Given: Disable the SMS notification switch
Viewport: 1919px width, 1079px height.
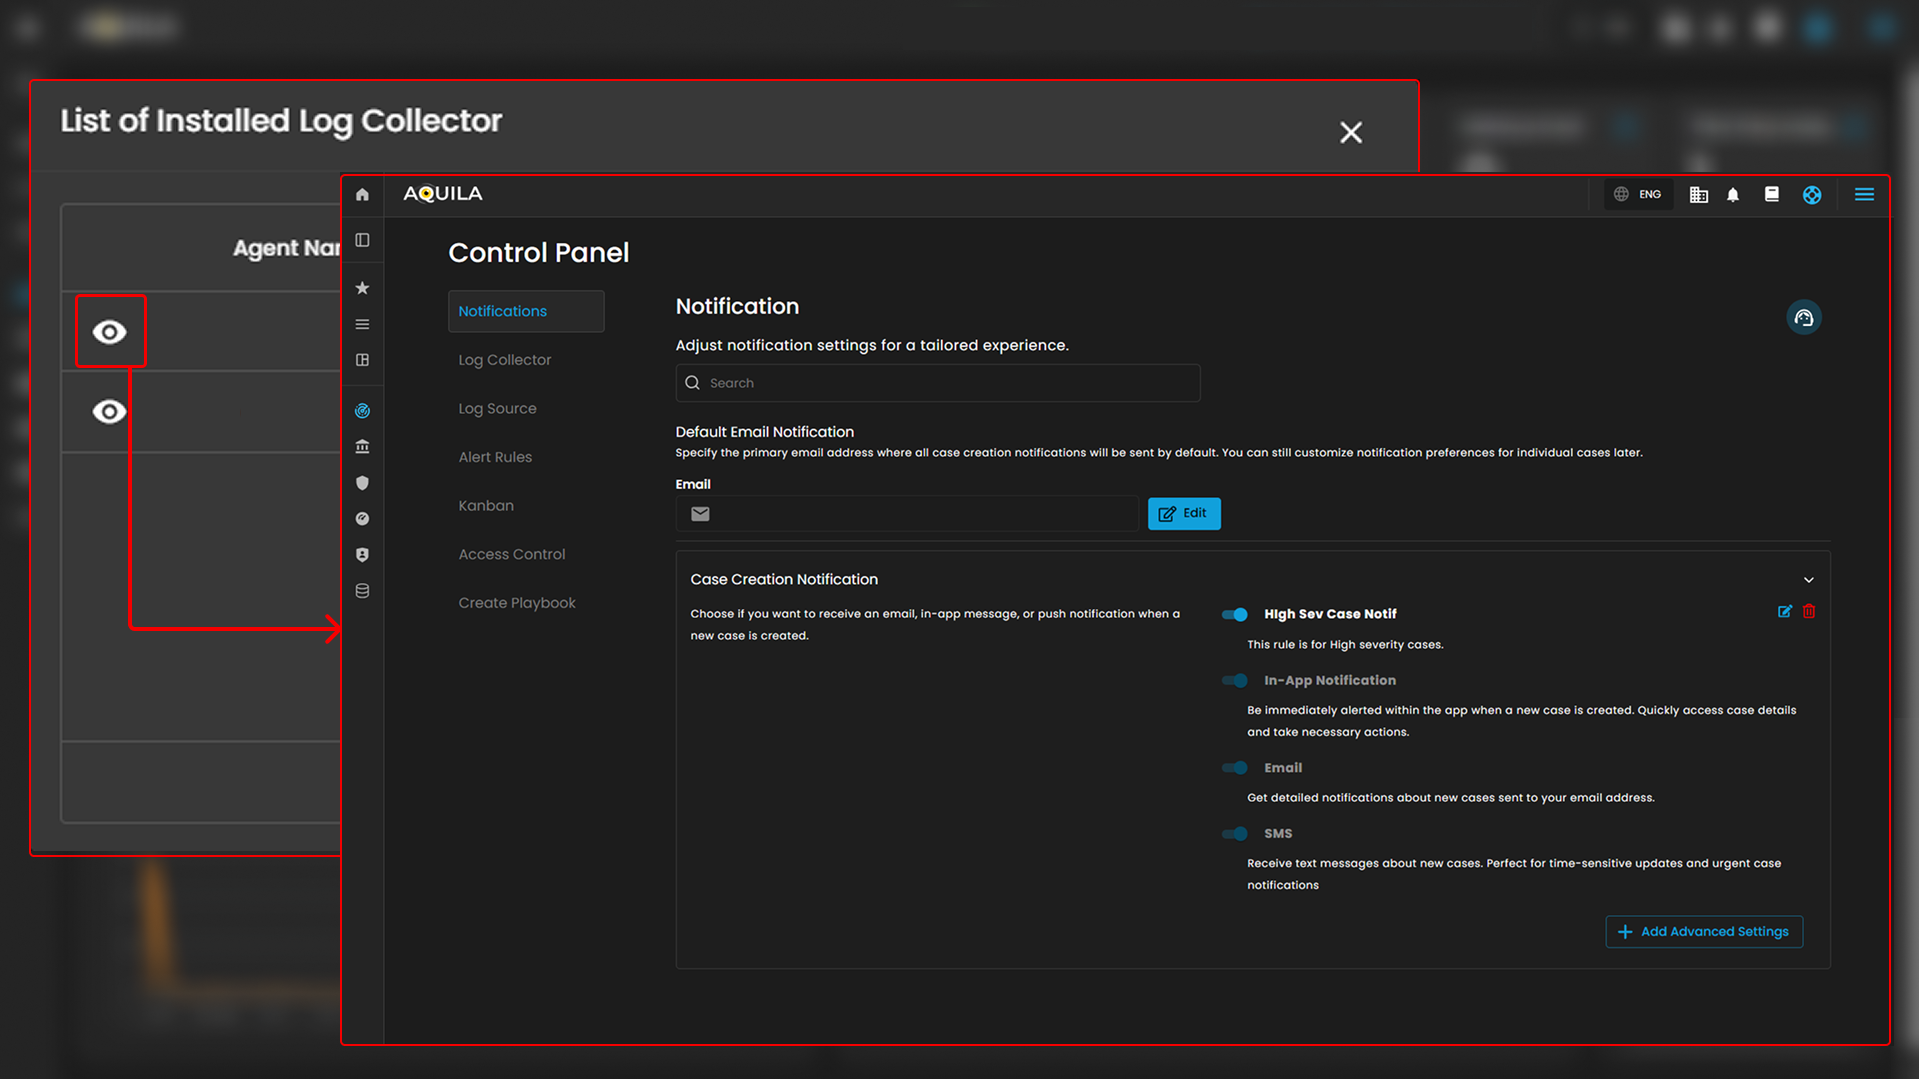Looking at the screenshot, I should [x=1235, y=833].
